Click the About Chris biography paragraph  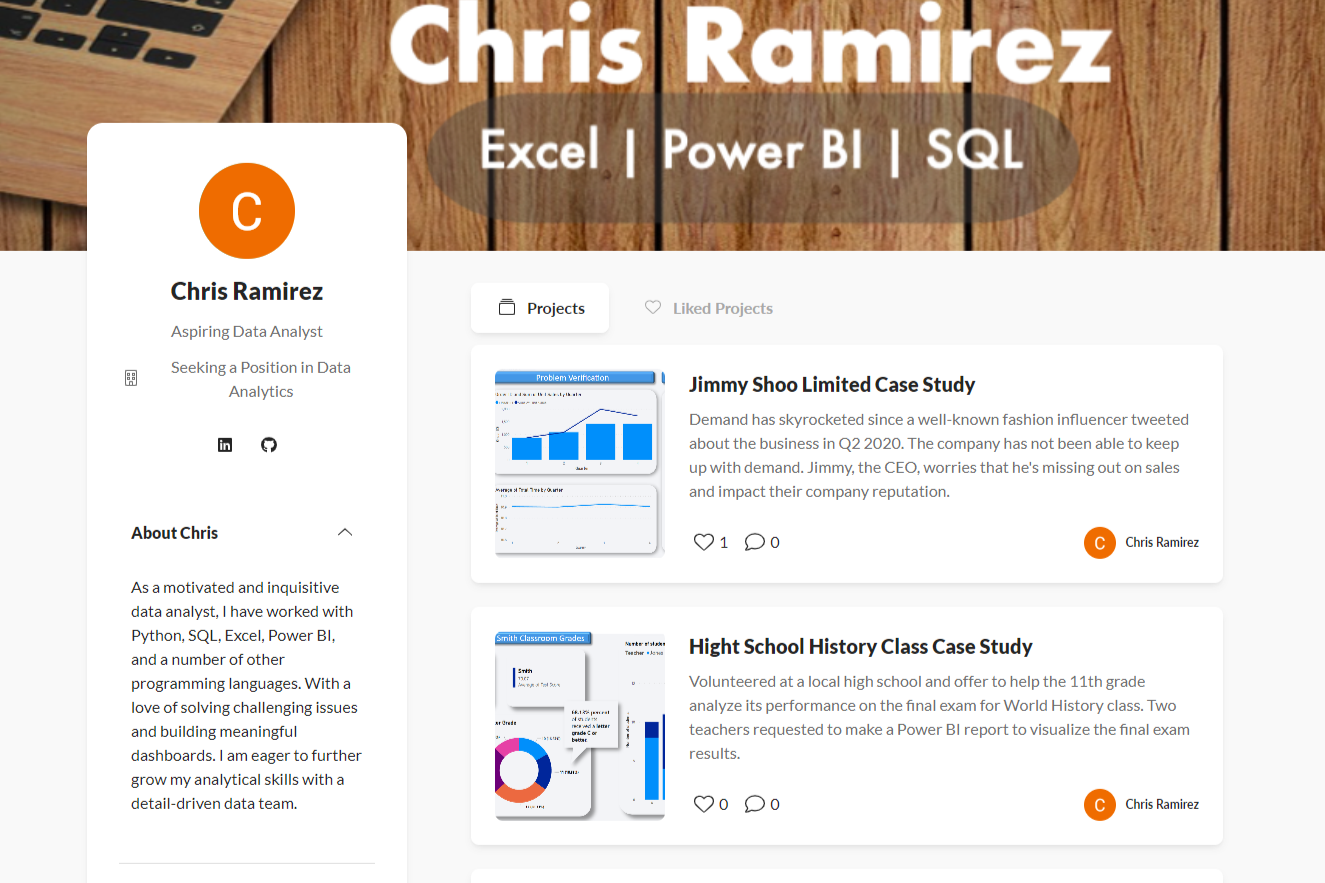coord(246,695)
